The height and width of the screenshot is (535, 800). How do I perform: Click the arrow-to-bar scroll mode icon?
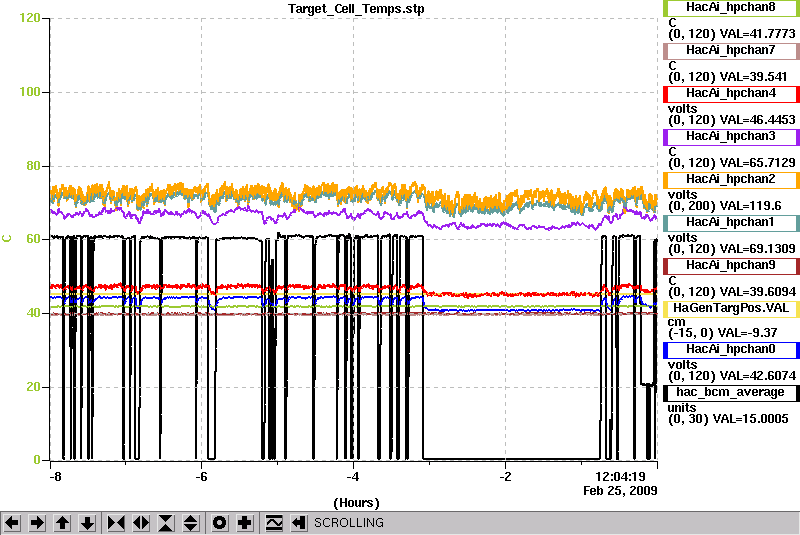pos(298,523)
